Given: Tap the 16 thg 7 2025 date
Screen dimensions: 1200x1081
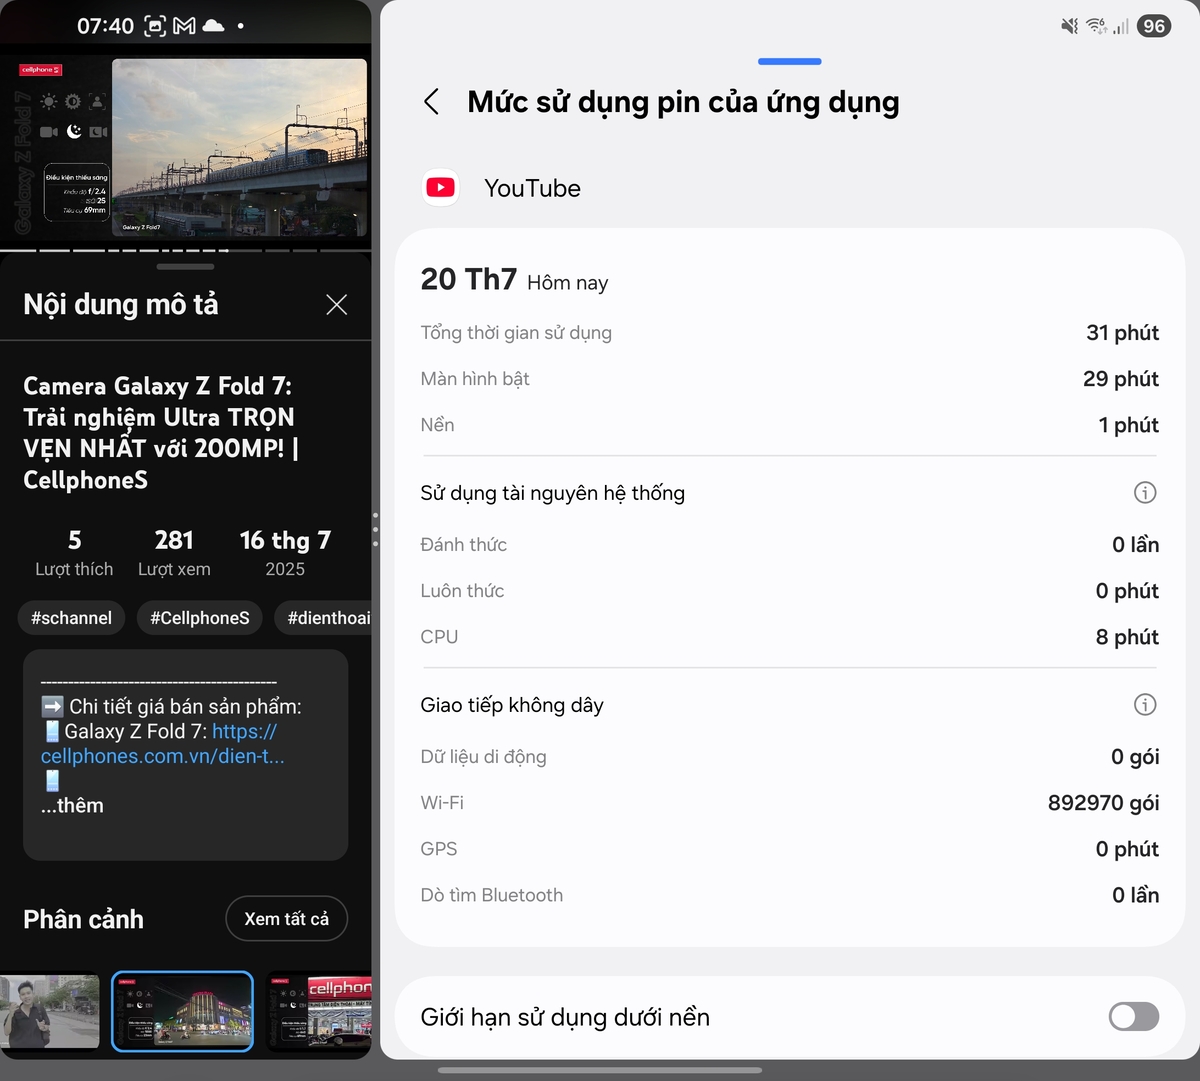Looking at the screenshot, I should click(x=285, y=553).
